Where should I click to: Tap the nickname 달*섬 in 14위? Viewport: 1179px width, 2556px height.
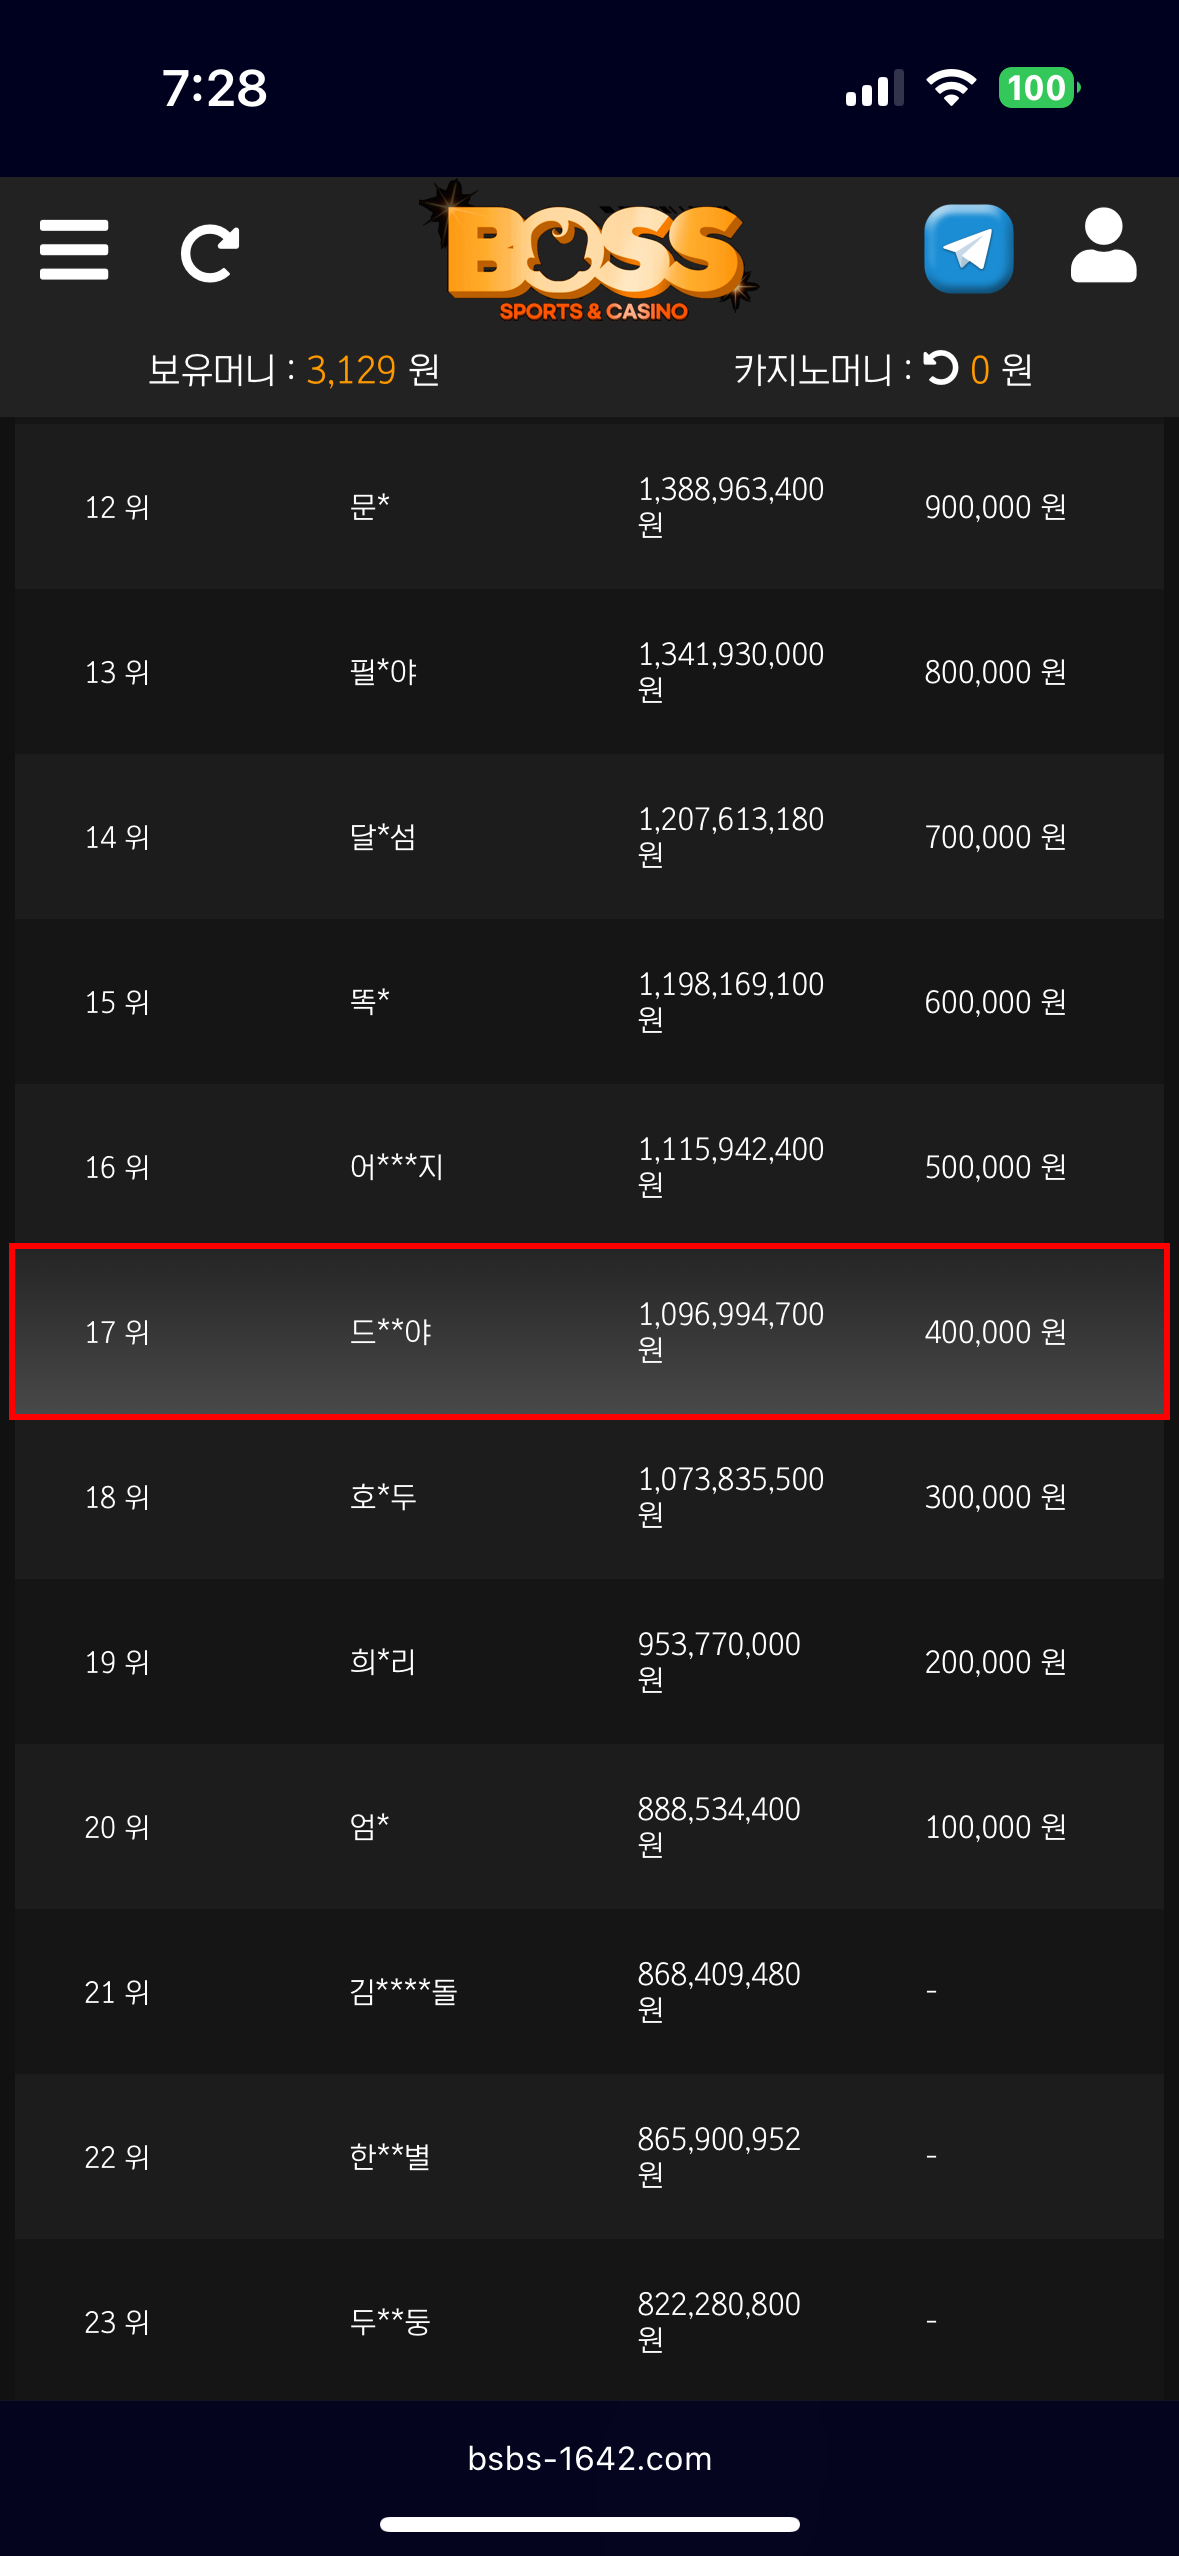click(x=383, y=837)
